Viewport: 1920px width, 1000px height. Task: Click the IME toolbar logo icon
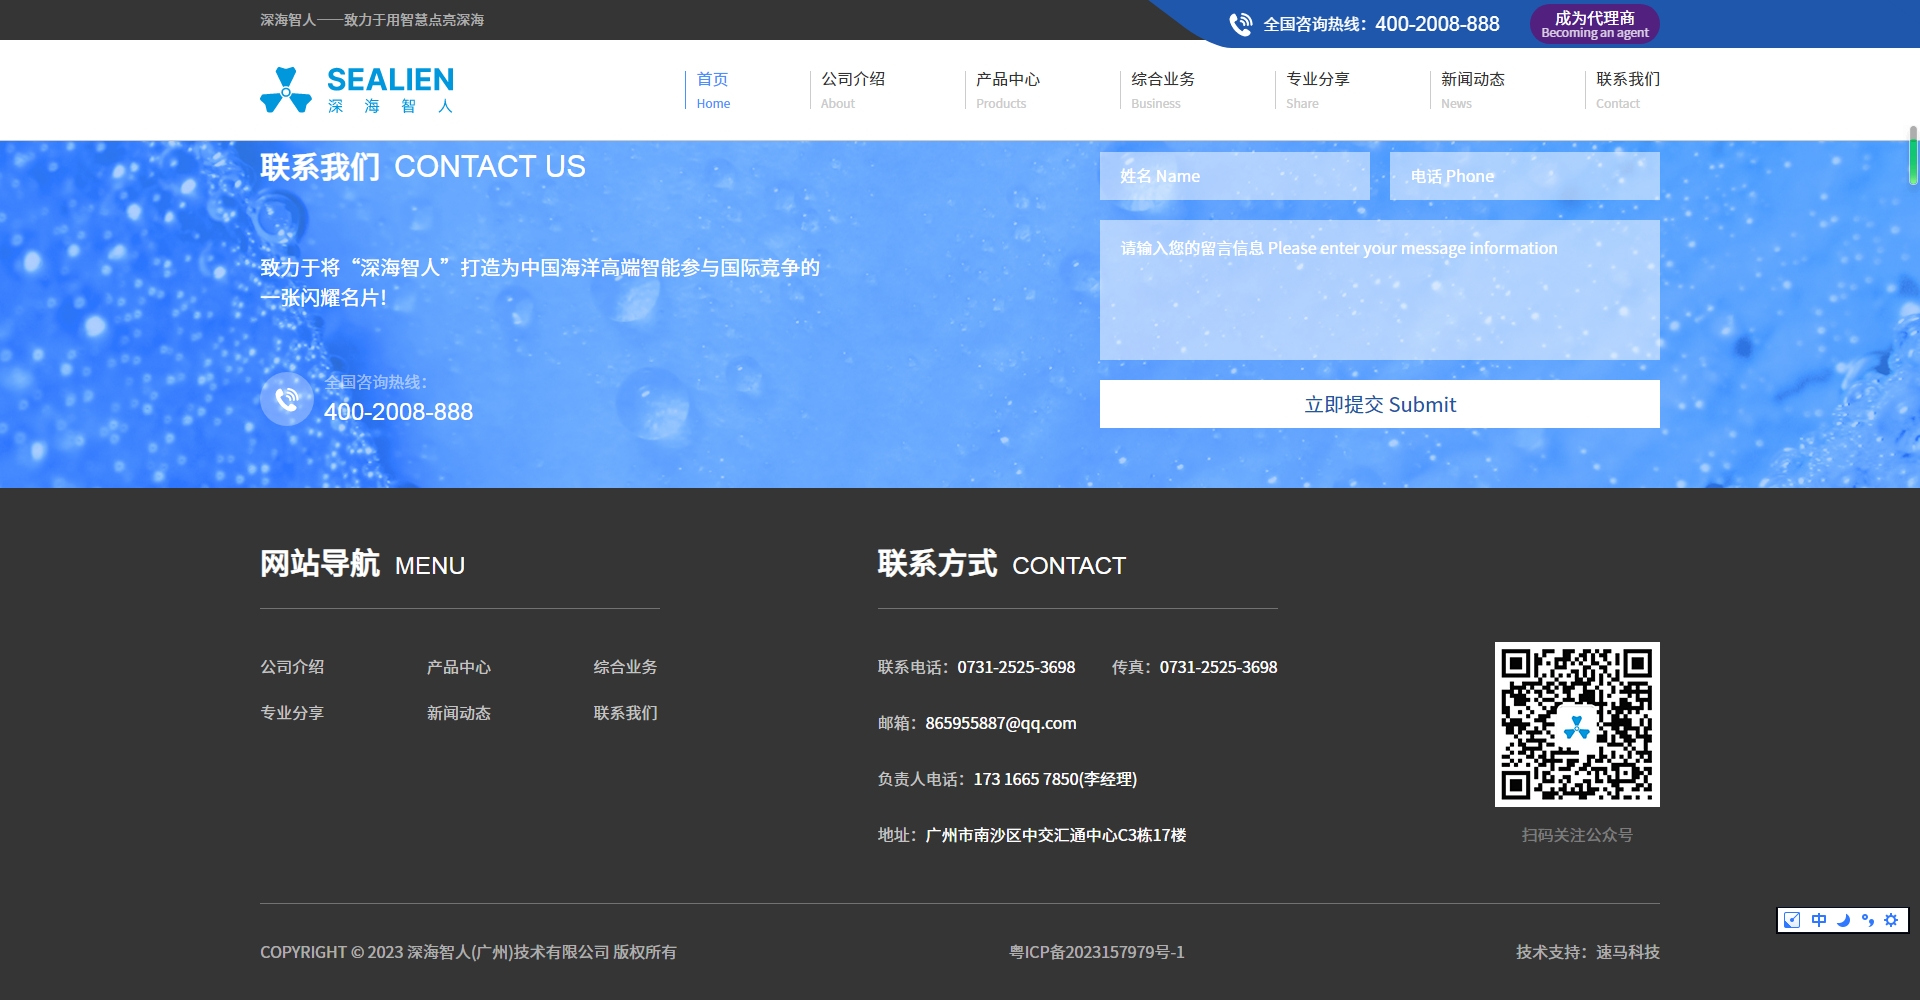point(1792,920)
